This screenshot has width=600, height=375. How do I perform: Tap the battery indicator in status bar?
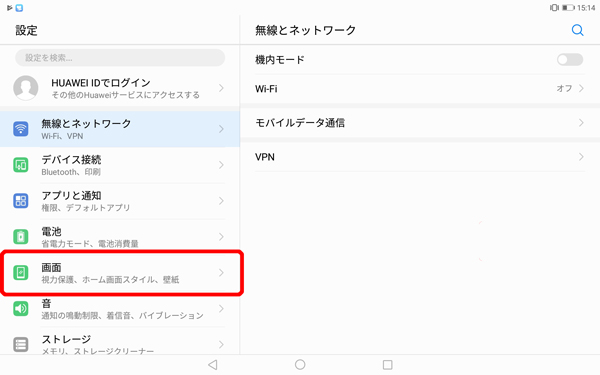(568, 8)
